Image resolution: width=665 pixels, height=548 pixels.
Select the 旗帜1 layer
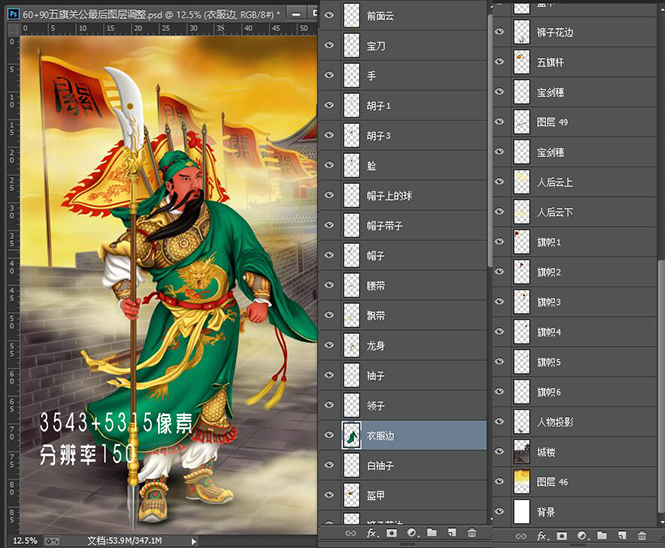575,242
